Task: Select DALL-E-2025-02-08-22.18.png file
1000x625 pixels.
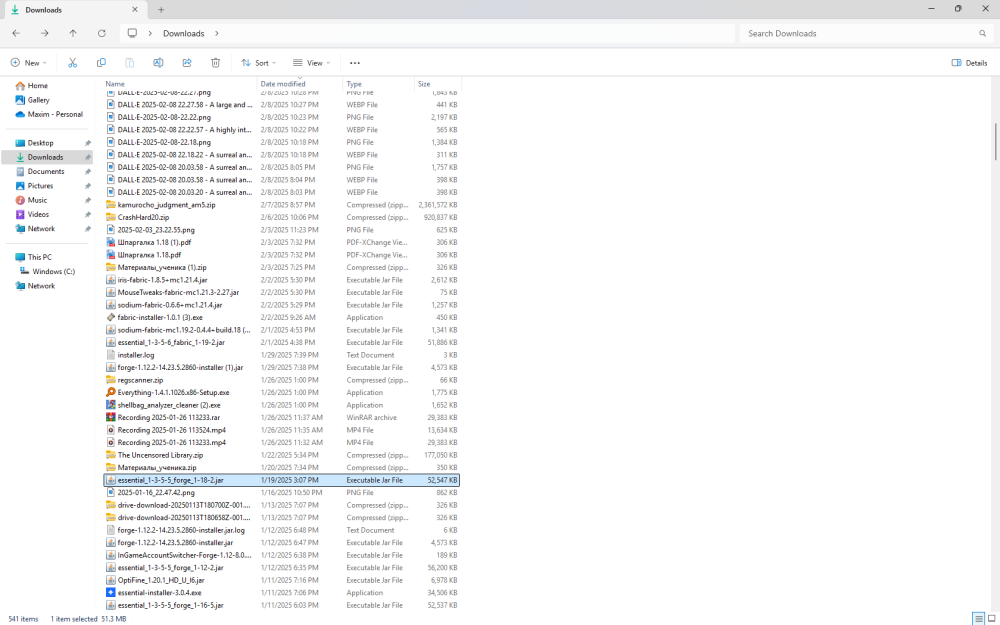Action: (x=281, y=142)
